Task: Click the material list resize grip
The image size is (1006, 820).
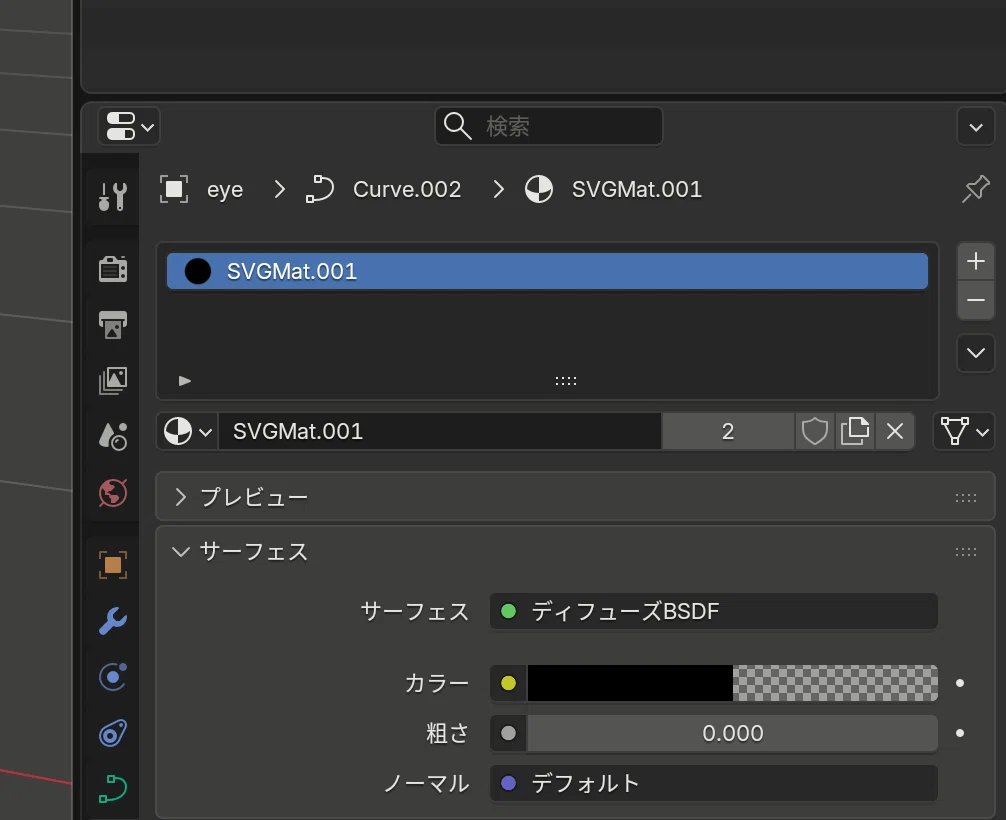Action: coord(566,381)
